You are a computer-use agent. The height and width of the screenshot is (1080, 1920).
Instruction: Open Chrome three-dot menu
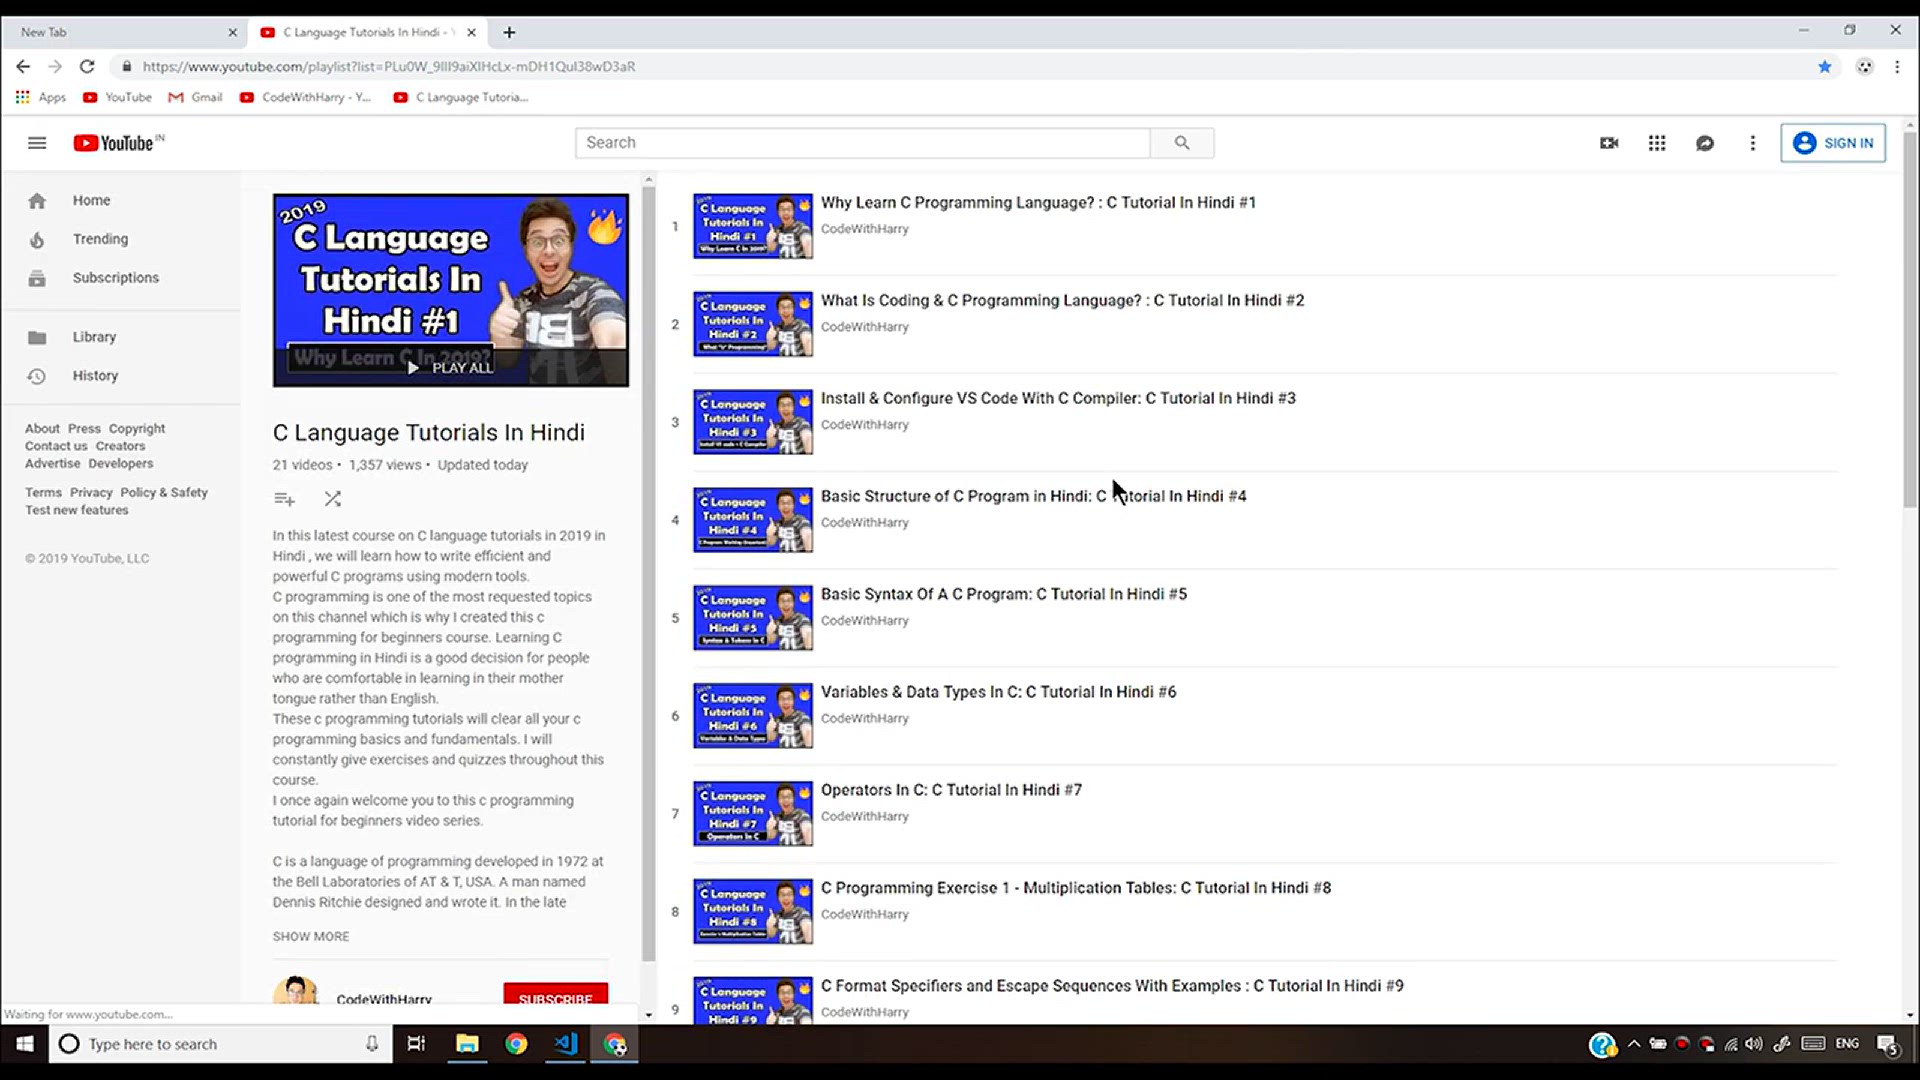tap(1897, 66)
